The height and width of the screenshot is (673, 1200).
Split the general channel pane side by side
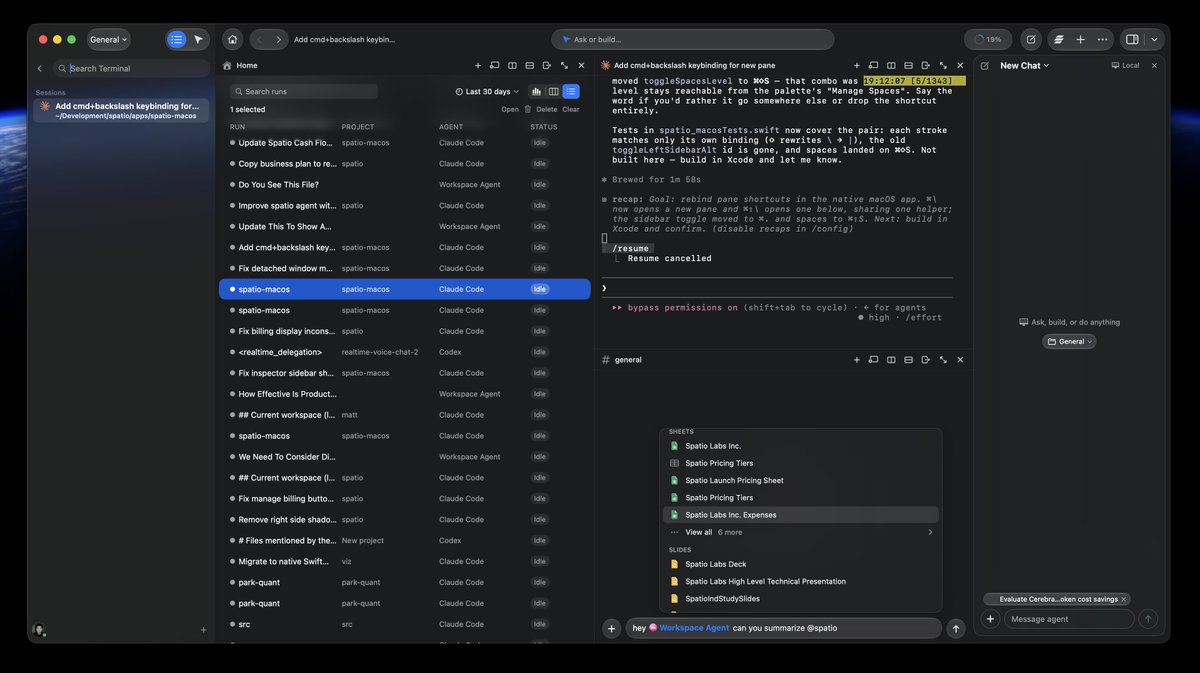pyautogui.click(x=891, y=359)
